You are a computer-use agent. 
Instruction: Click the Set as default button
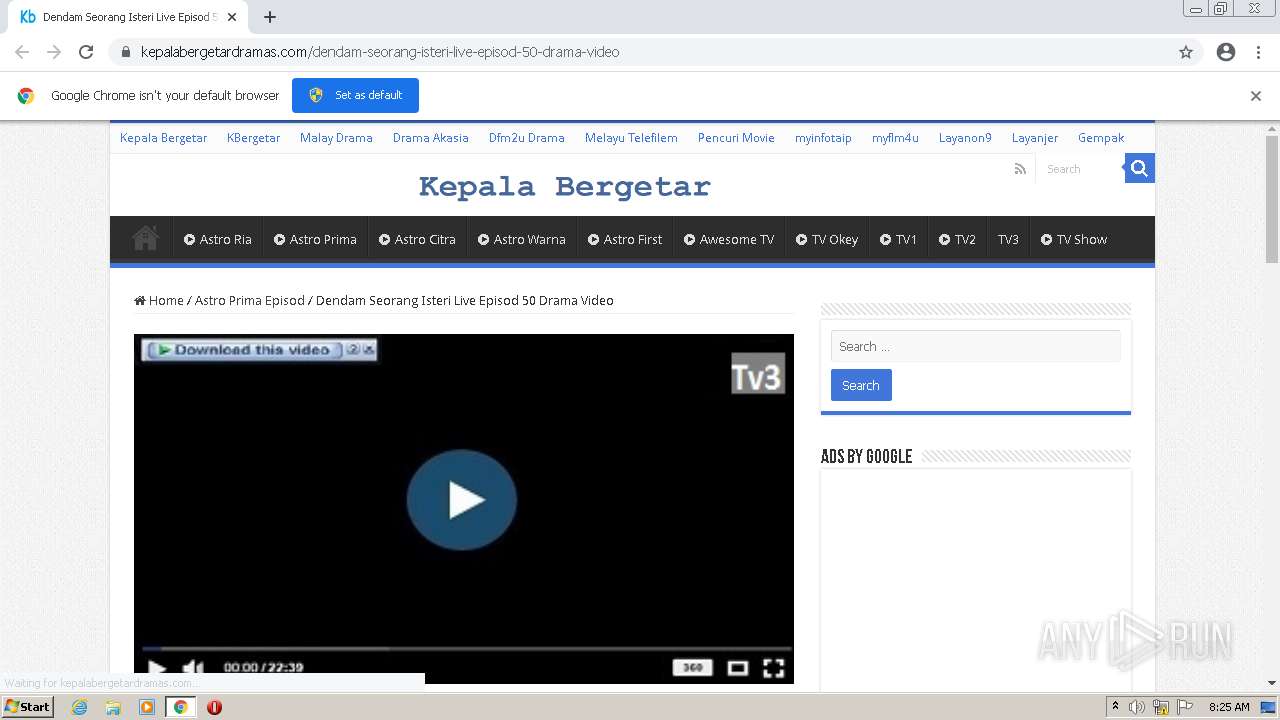point(355,95)
